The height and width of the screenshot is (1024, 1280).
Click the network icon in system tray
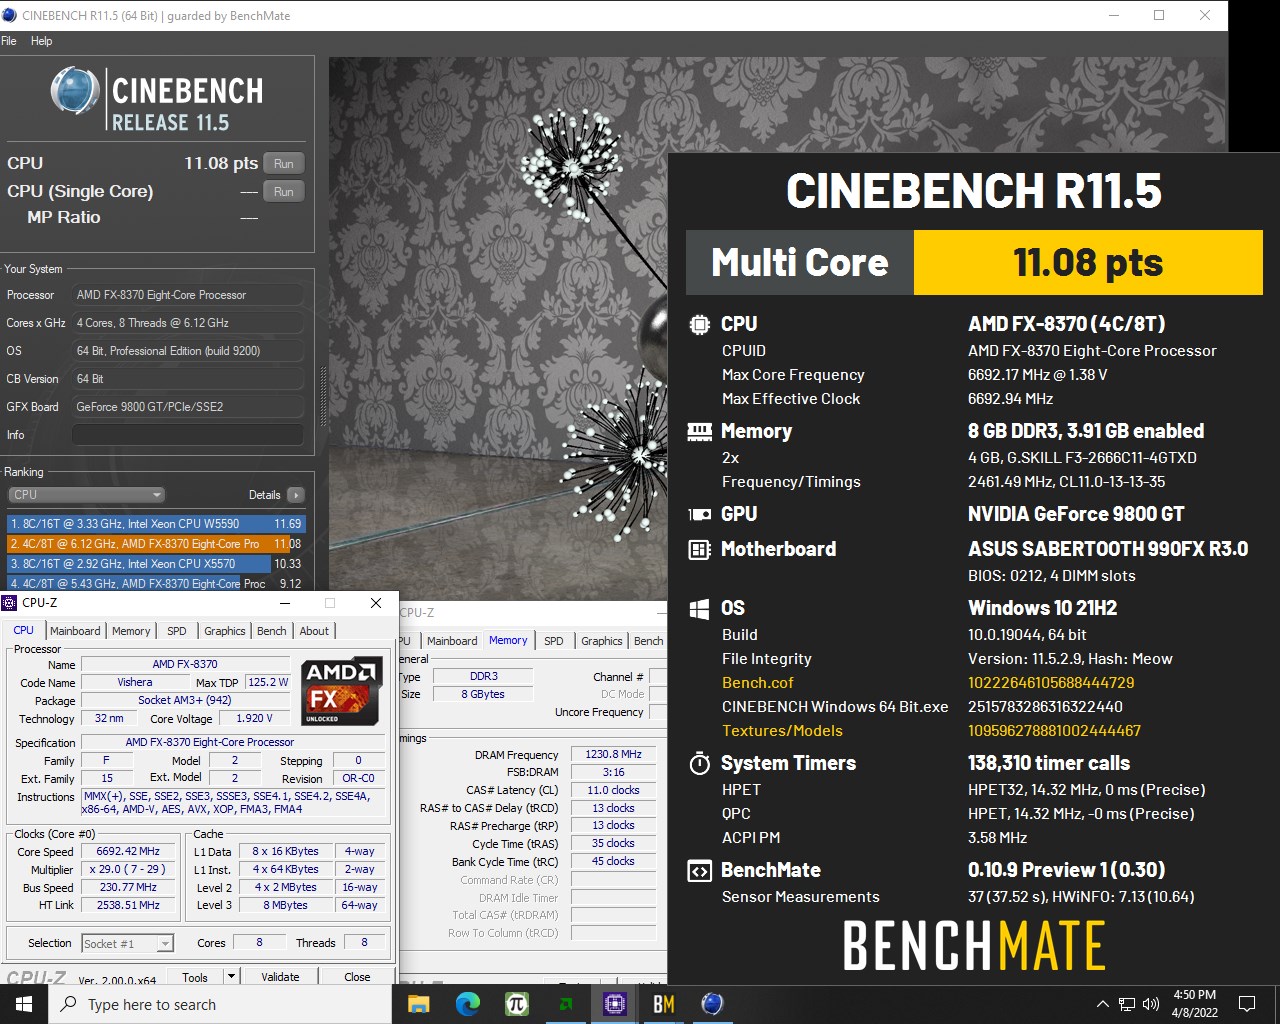point(1127,1004)
